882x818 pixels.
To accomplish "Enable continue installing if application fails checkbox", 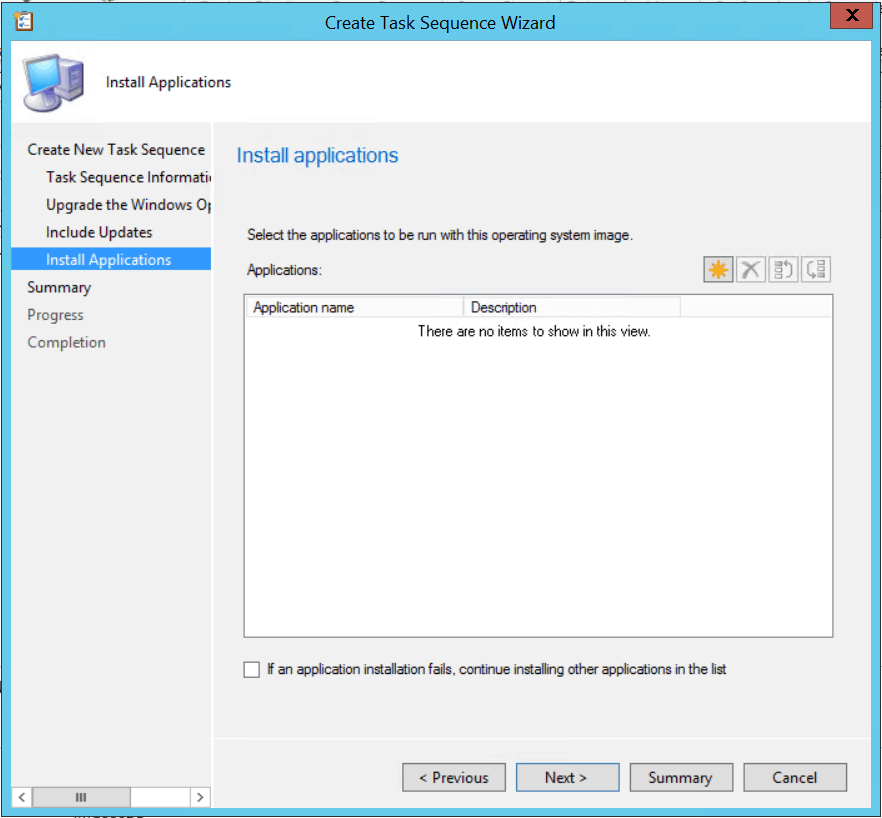I will point(251,669).
